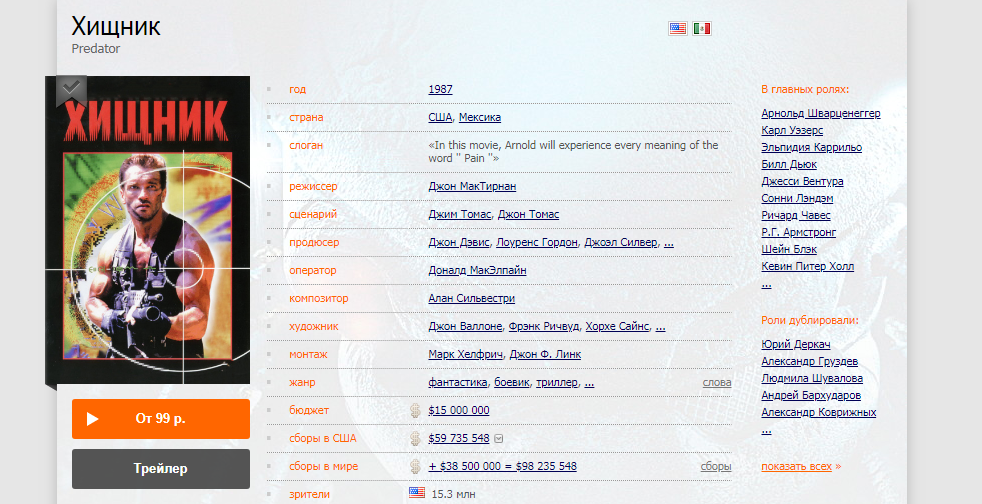The image size is (982, 504).
Task: Open actor Р.Г. Армстронг link
Action: (799, 232)
